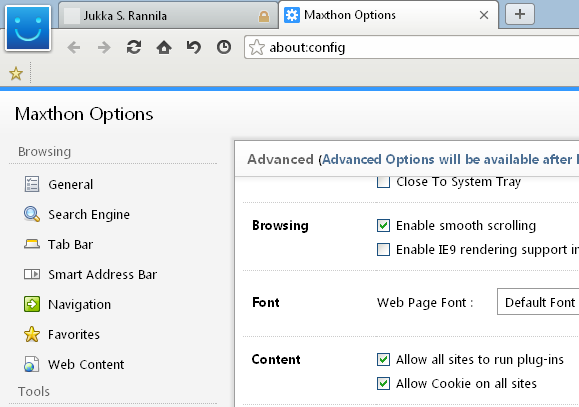Click the Maxthon smiley avatar icon
The height and width of the screenshot is (407, 579).
click(x=28, y=28)
